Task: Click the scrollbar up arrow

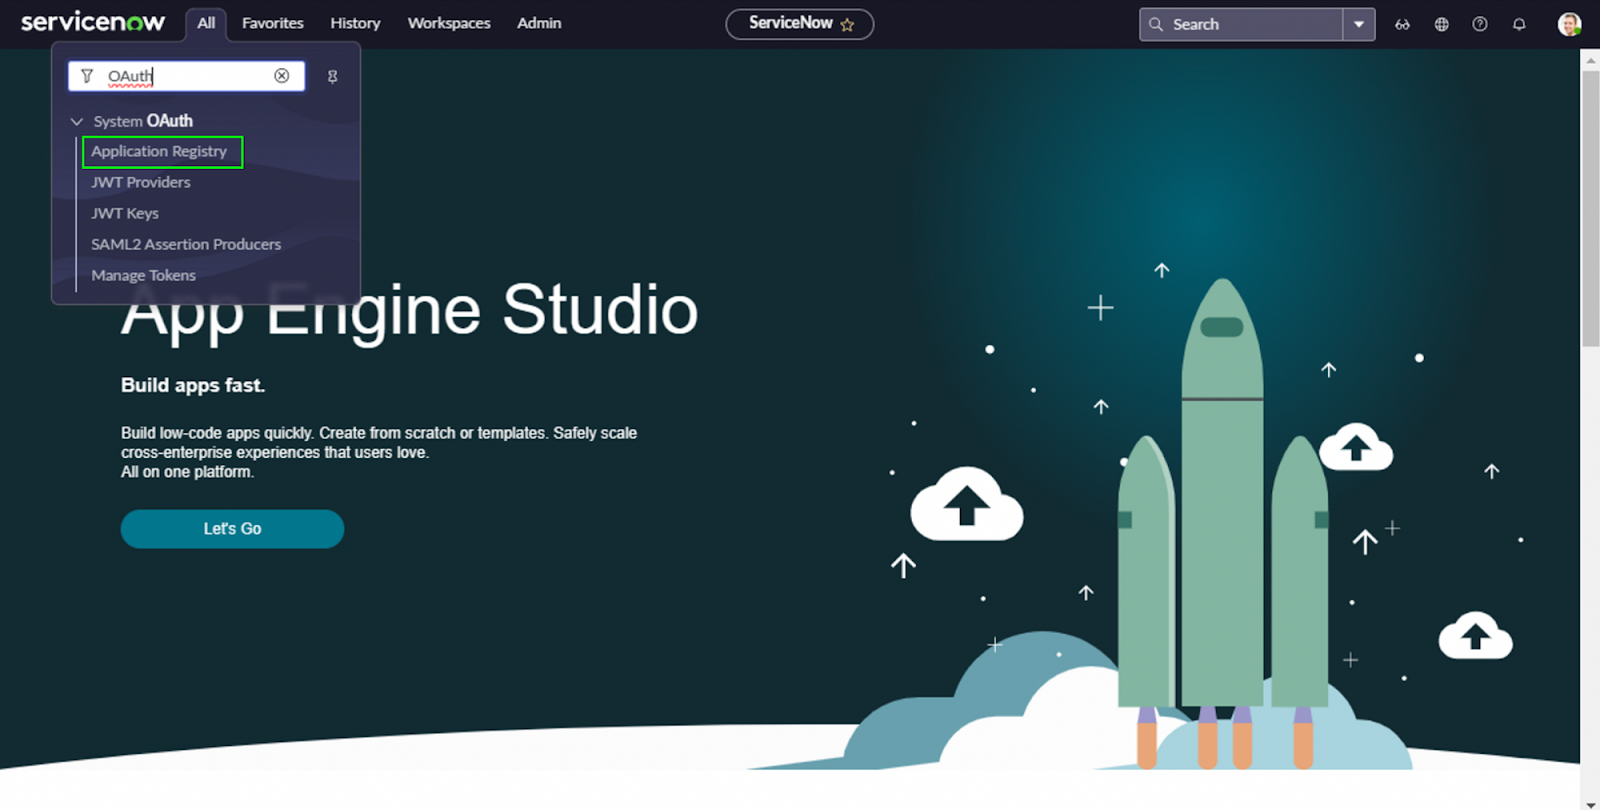Action: (x=1590, y=59)
